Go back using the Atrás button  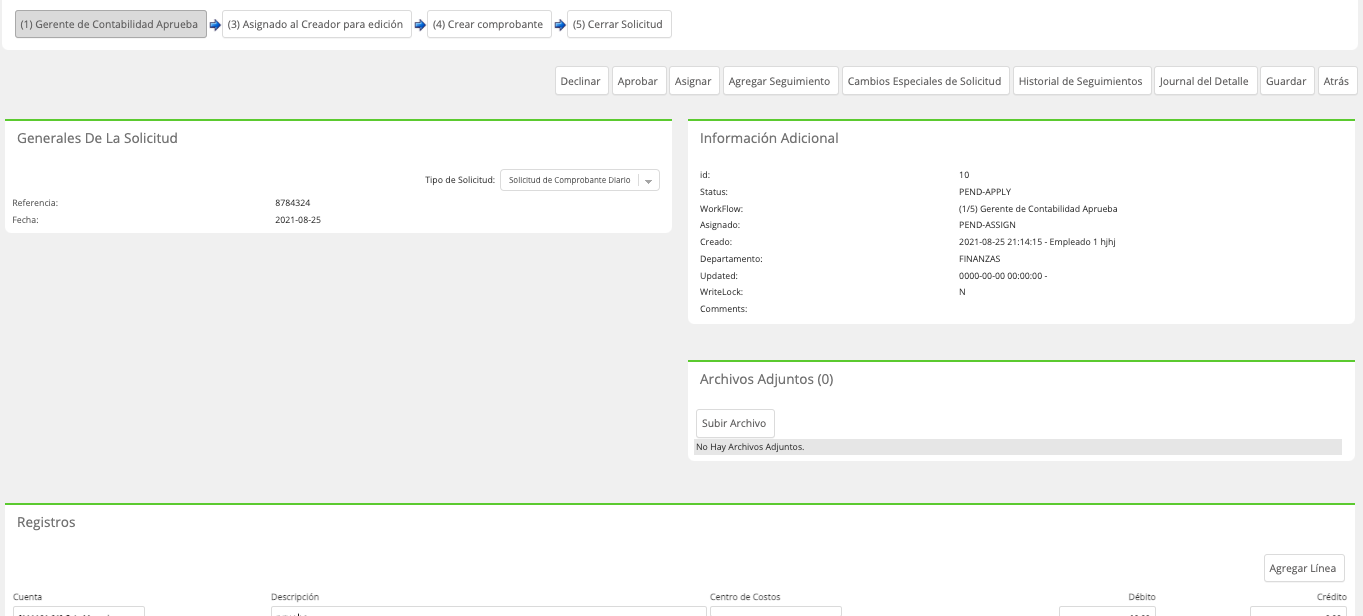[1337, 81]
